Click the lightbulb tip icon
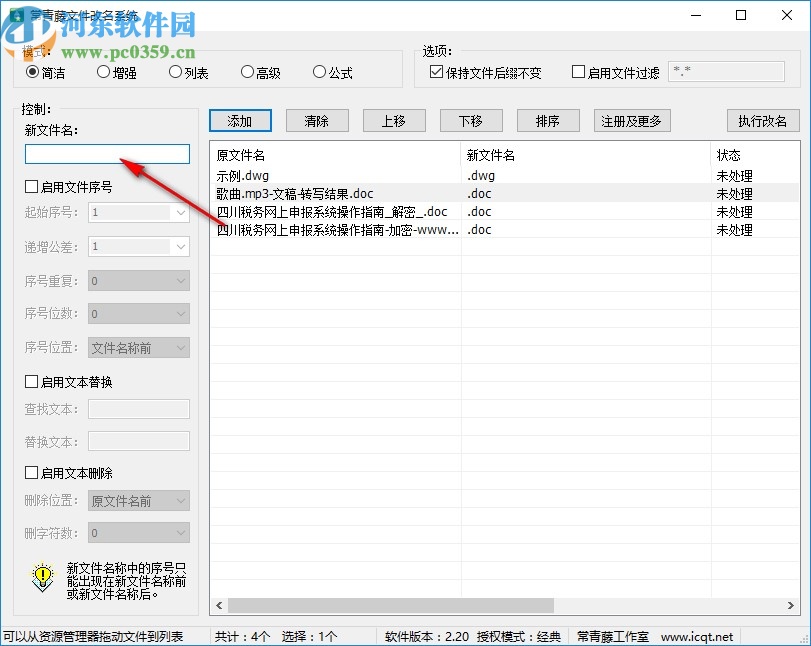The height and width of the screenshot is (646, 811). click(x=41, y=578)
